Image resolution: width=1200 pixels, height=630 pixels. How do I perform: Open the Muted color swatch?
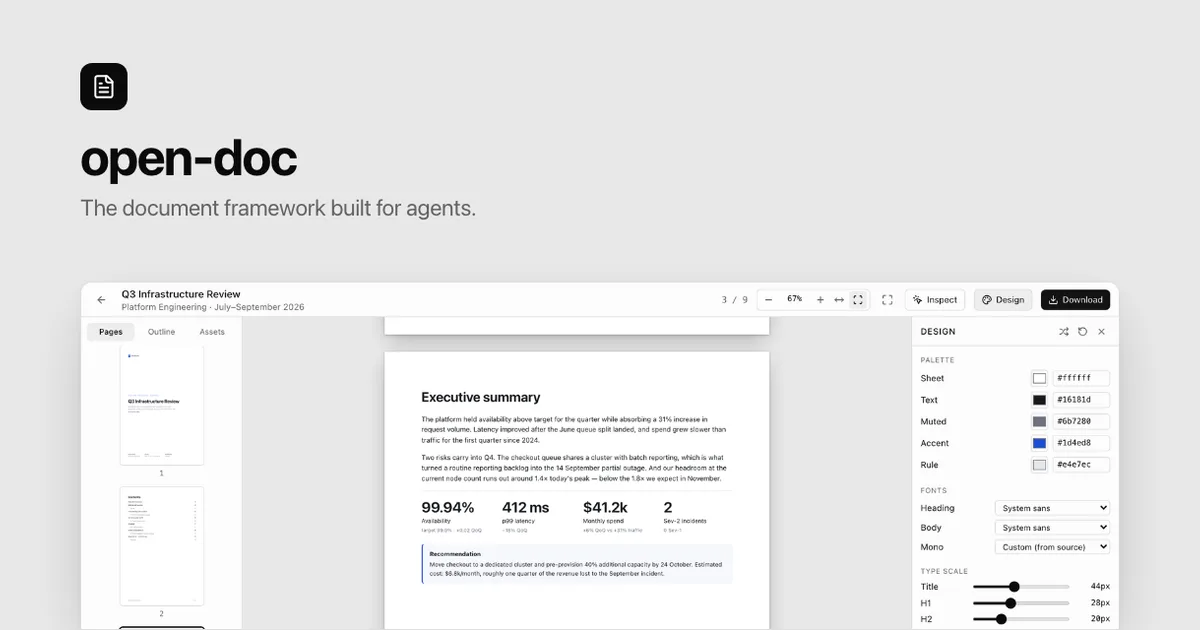tap(1040, 422)
